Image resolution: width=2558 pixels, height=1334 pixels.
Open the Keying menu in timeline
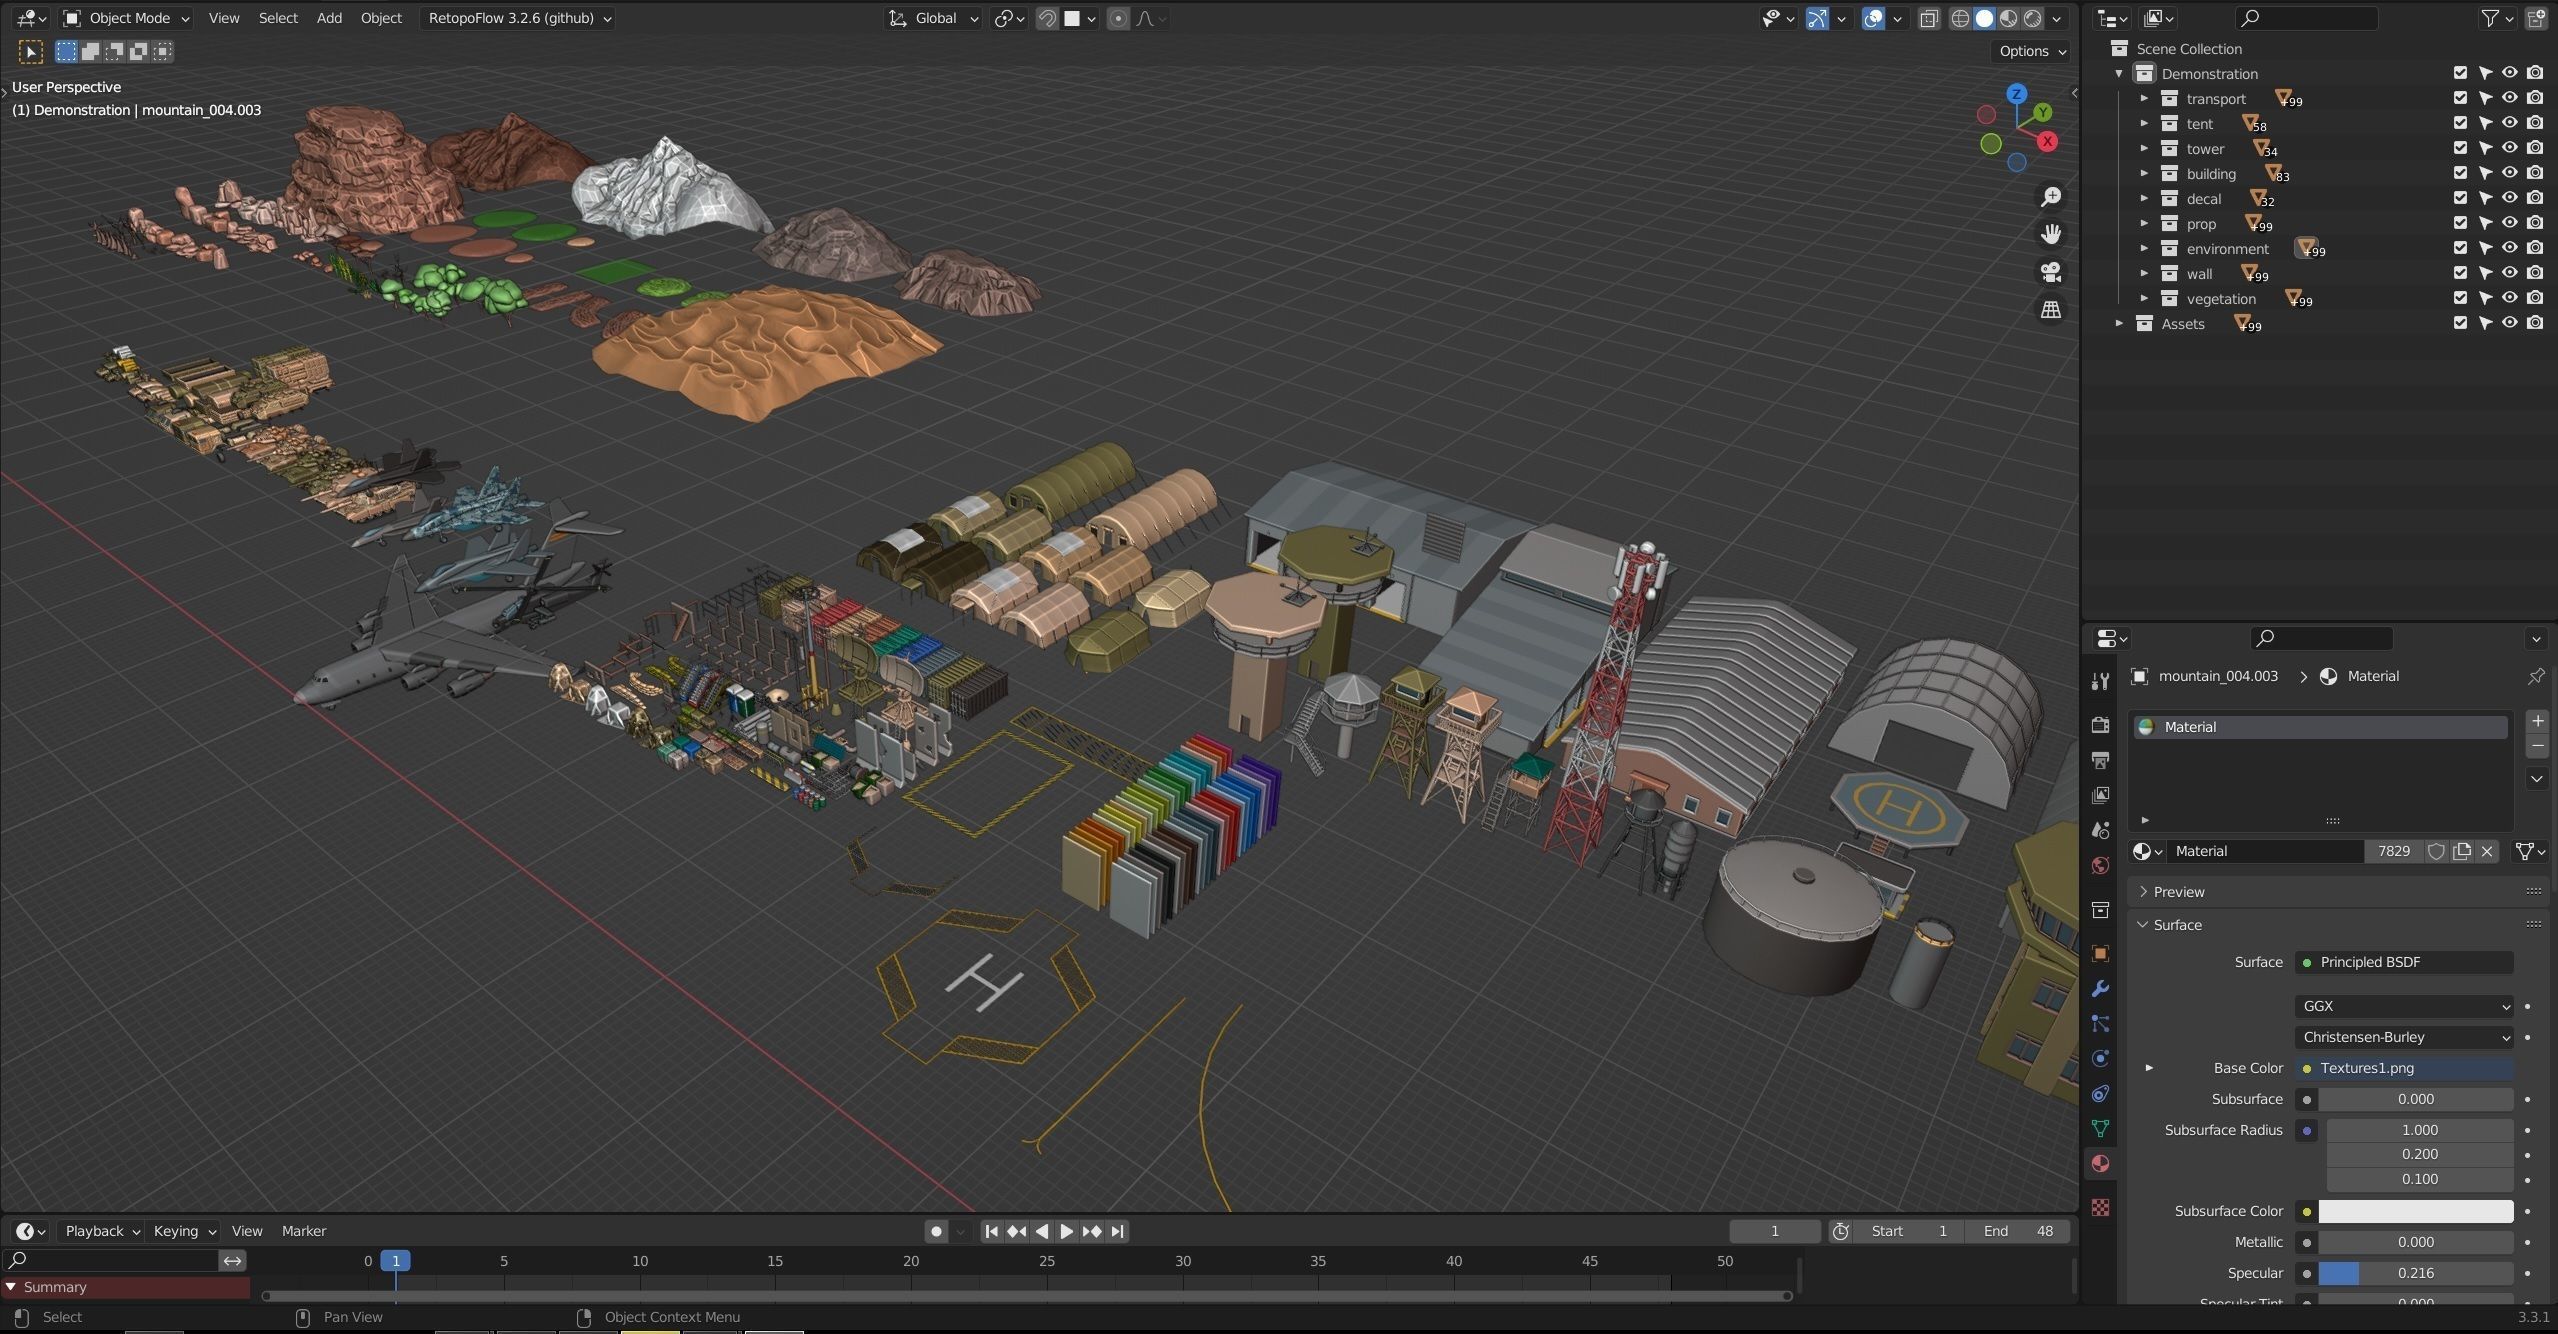point(184,1231)
